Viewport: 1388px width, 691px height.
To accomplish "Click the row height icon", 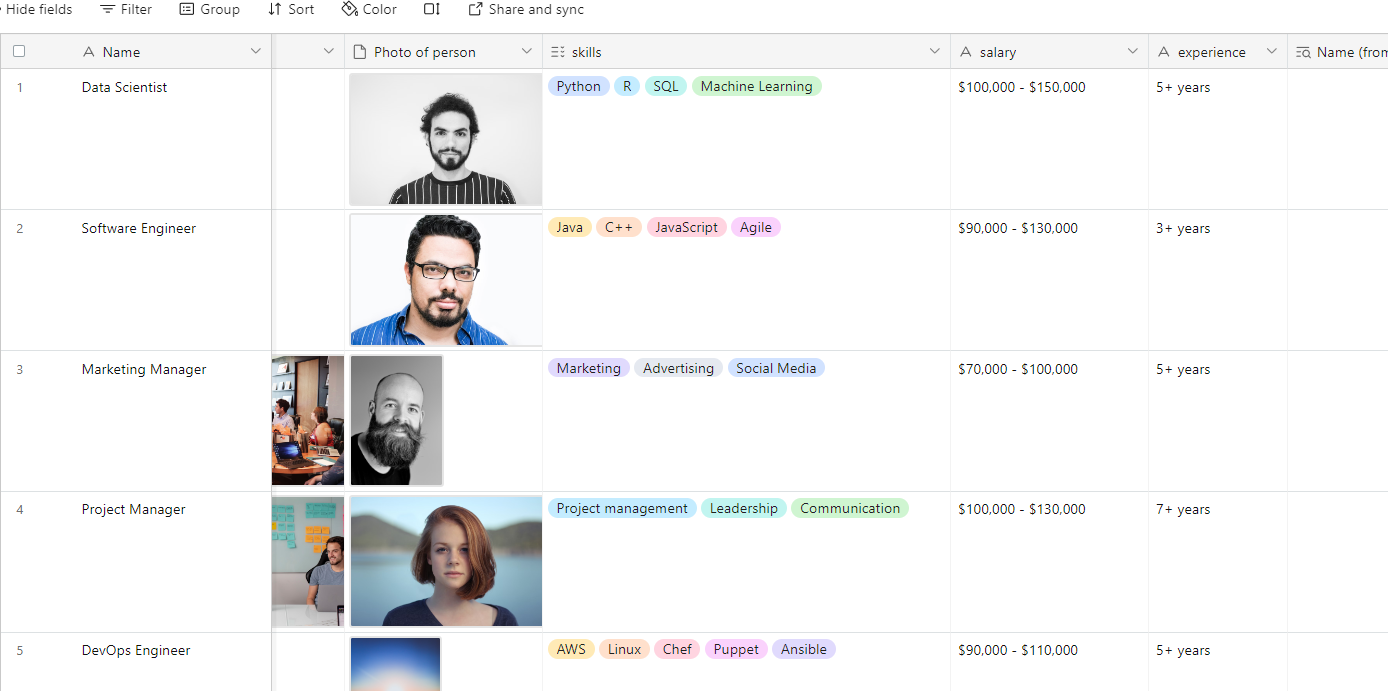I will coord(432,9).
